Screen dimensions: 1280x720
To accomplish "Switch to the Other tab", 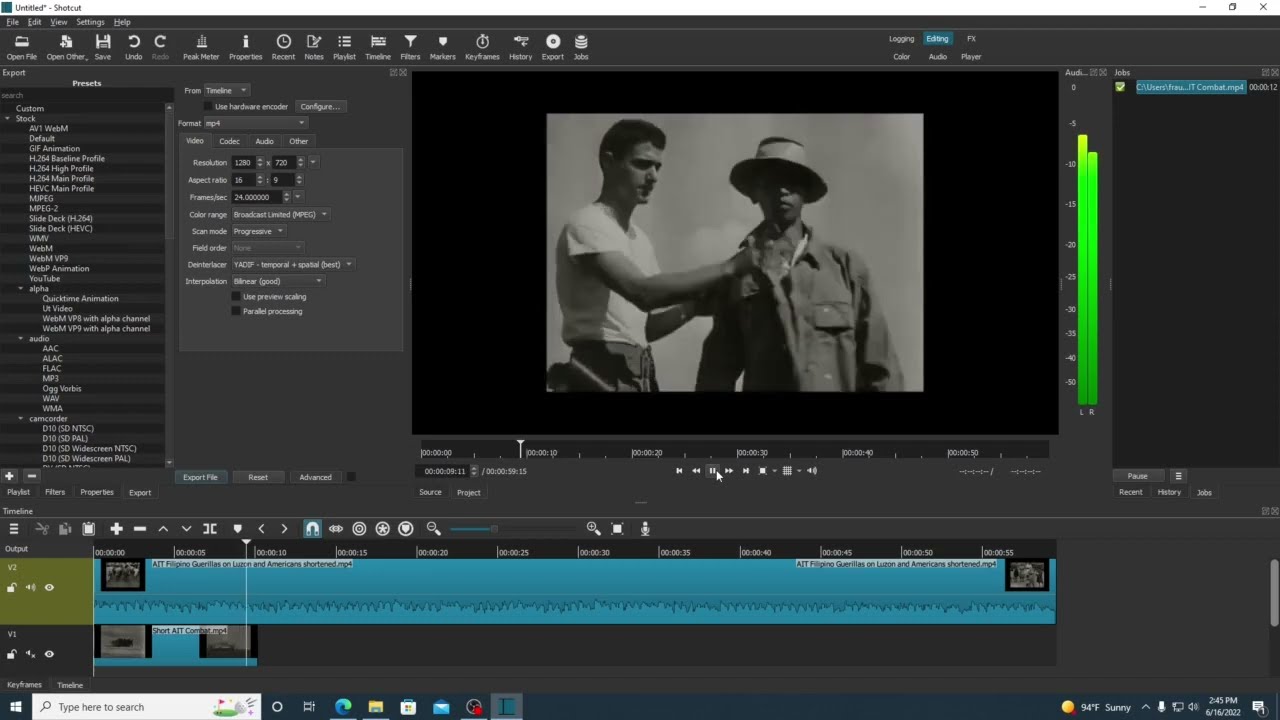I will click(x=298, y=141).
